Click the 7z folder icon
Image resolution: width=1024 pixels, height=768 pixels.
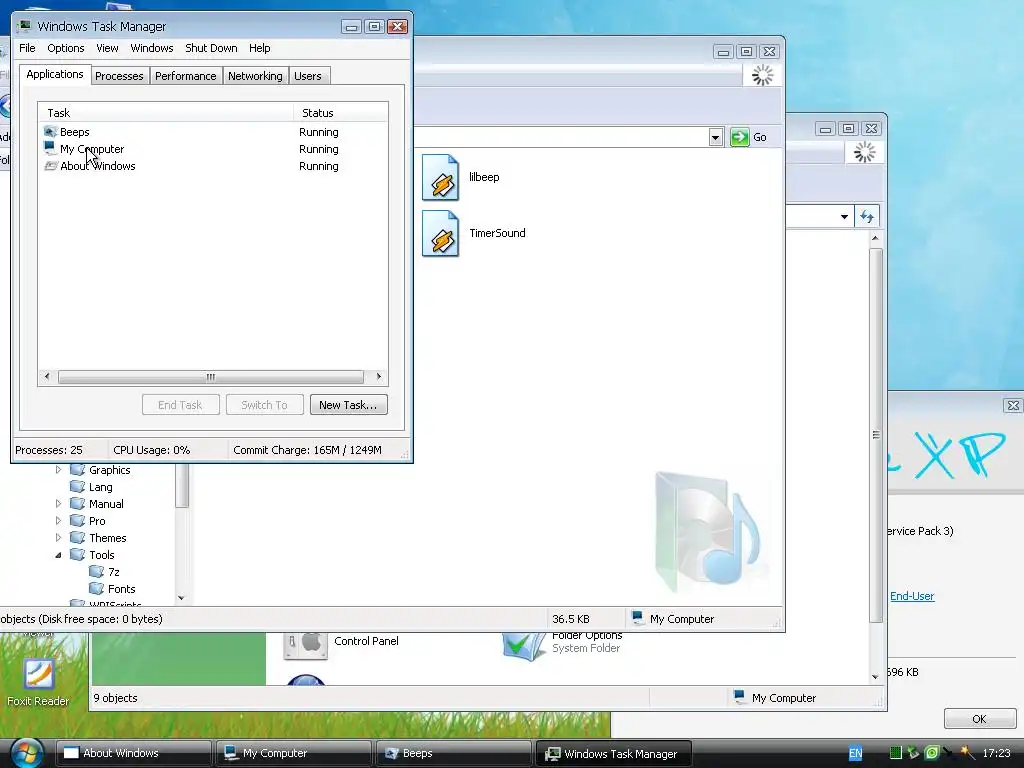pyautogui.click(x=97, y=571)
